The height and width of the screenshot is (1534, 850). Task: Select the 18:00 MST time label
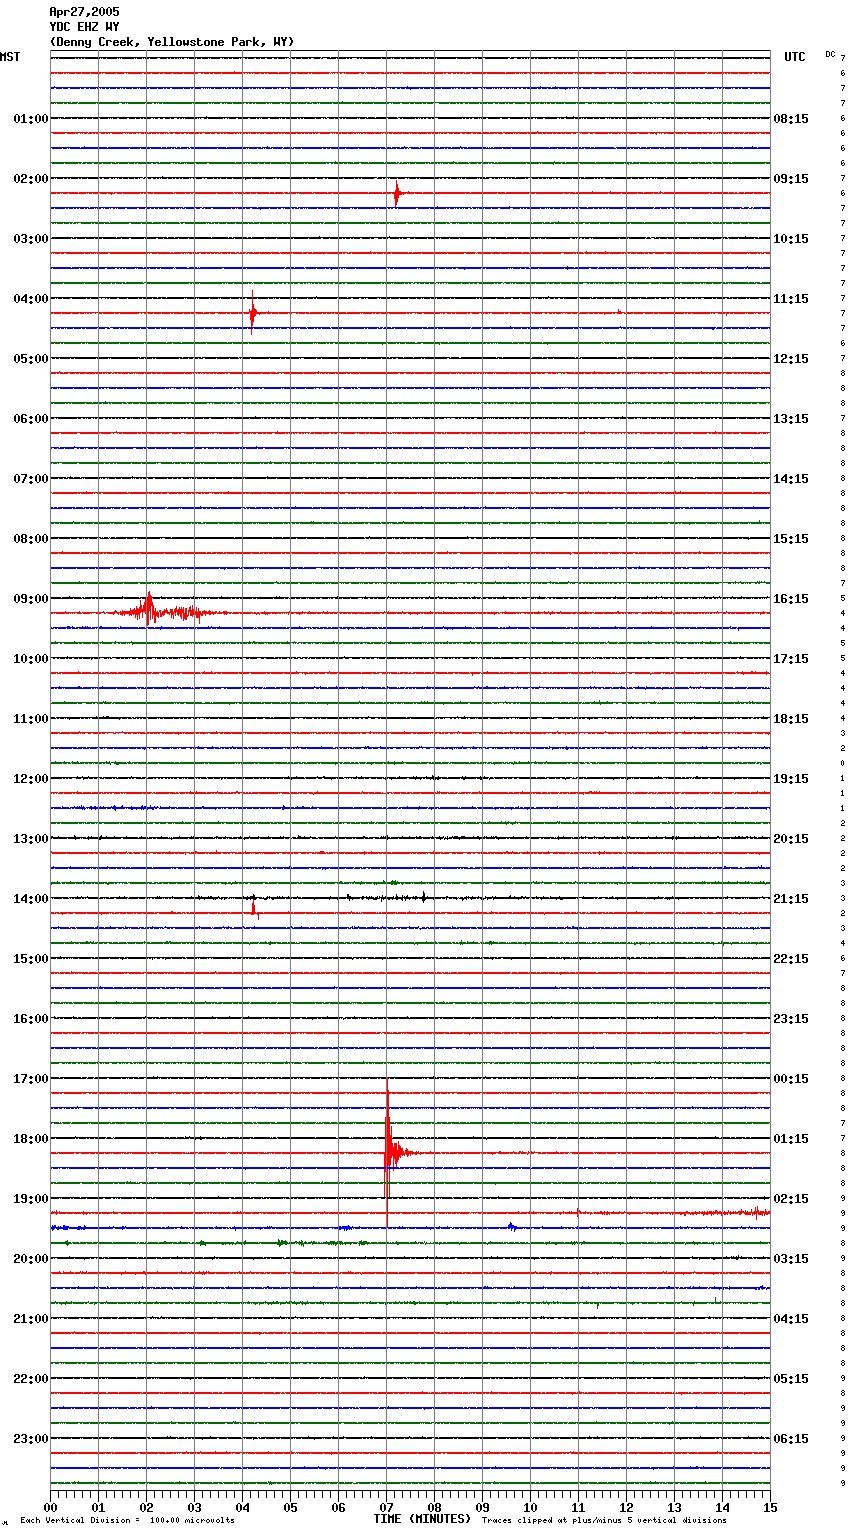tap(31, 1139)
